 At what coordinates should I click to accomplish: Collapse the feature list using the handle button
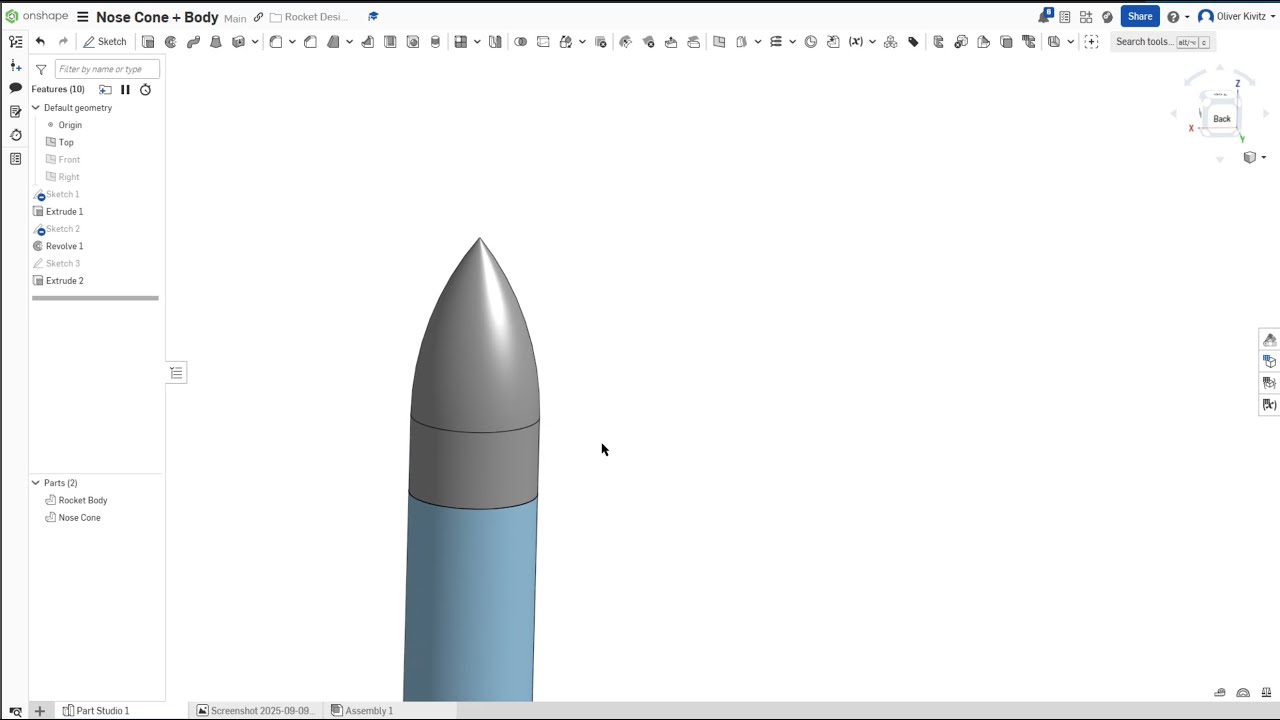coord(176,373)
